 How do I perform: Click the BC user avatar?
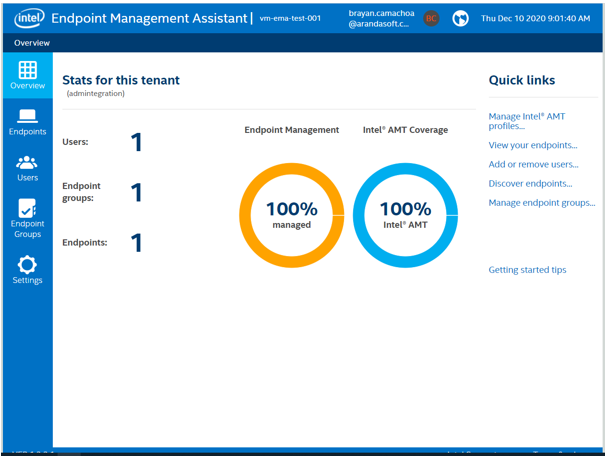[431, 18]
